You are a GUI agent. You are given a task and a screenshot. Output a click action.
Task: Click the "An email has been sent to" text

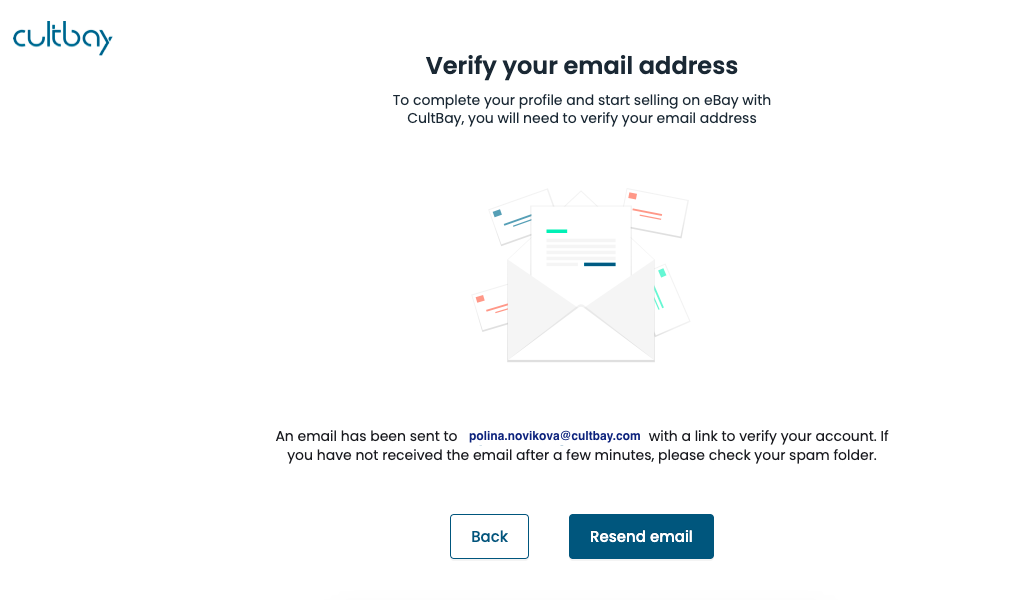point(366,436)
